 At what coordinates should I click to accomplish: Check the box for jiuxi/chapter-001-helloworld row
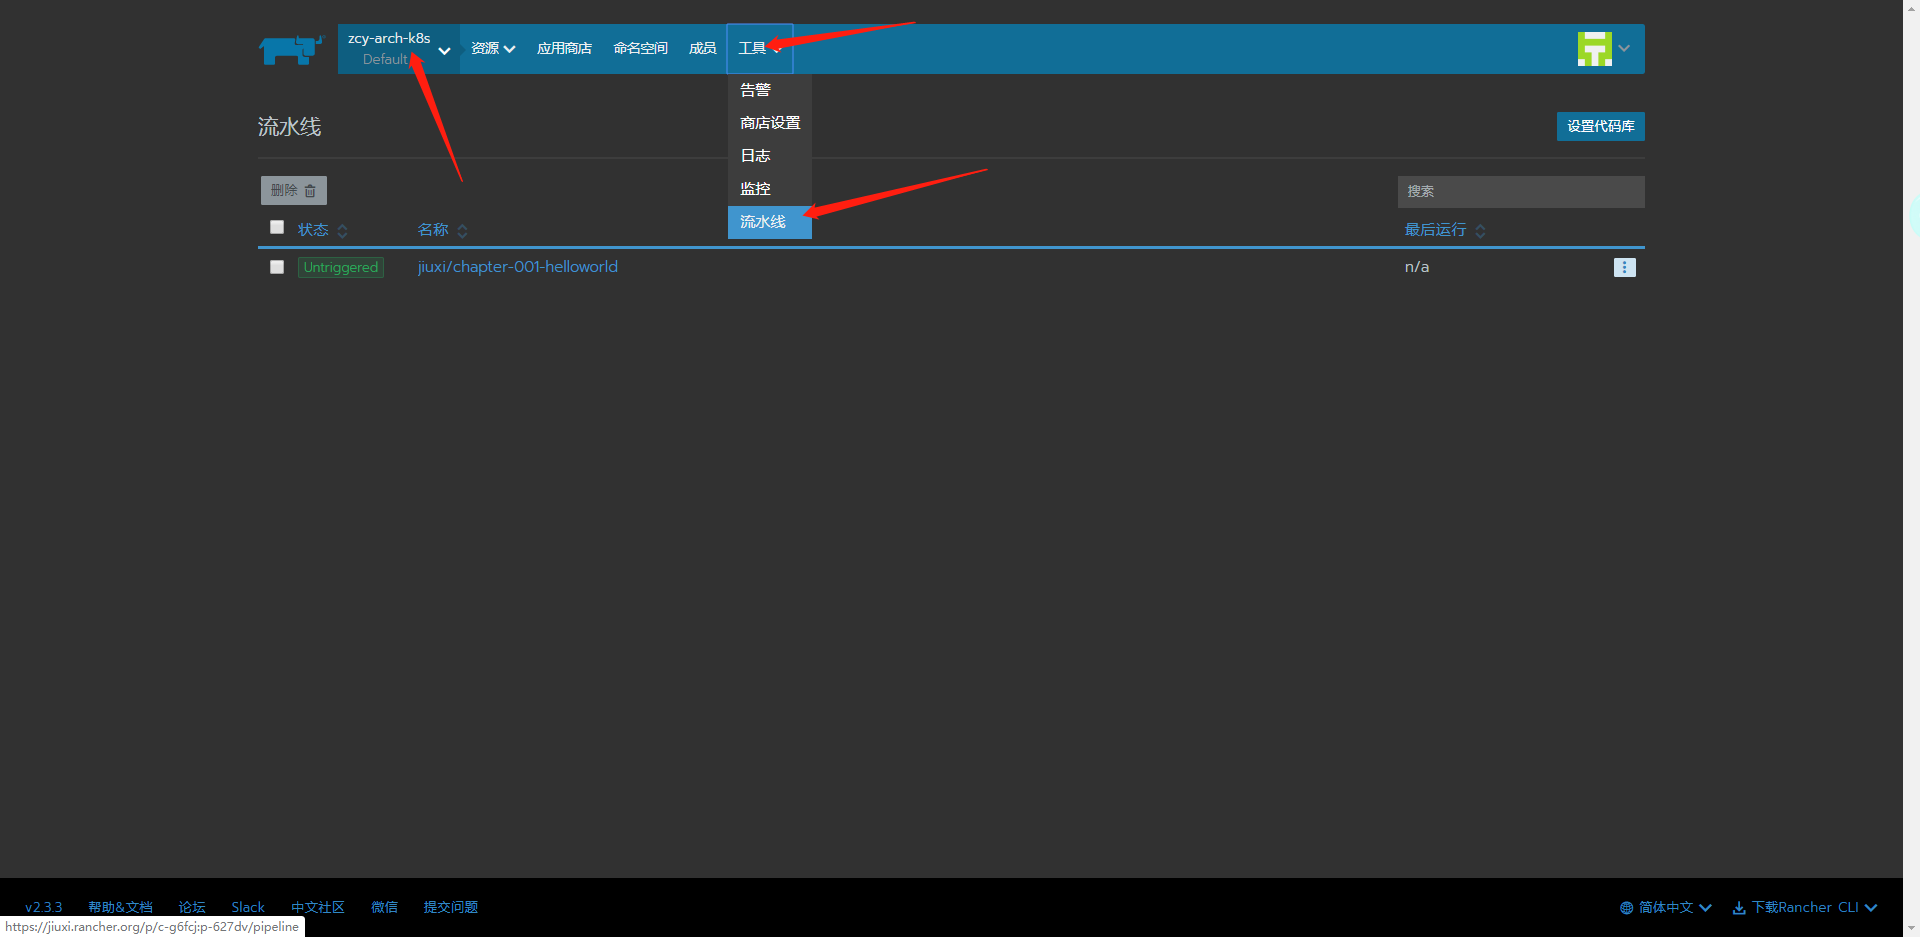click(x=277, y=267)
